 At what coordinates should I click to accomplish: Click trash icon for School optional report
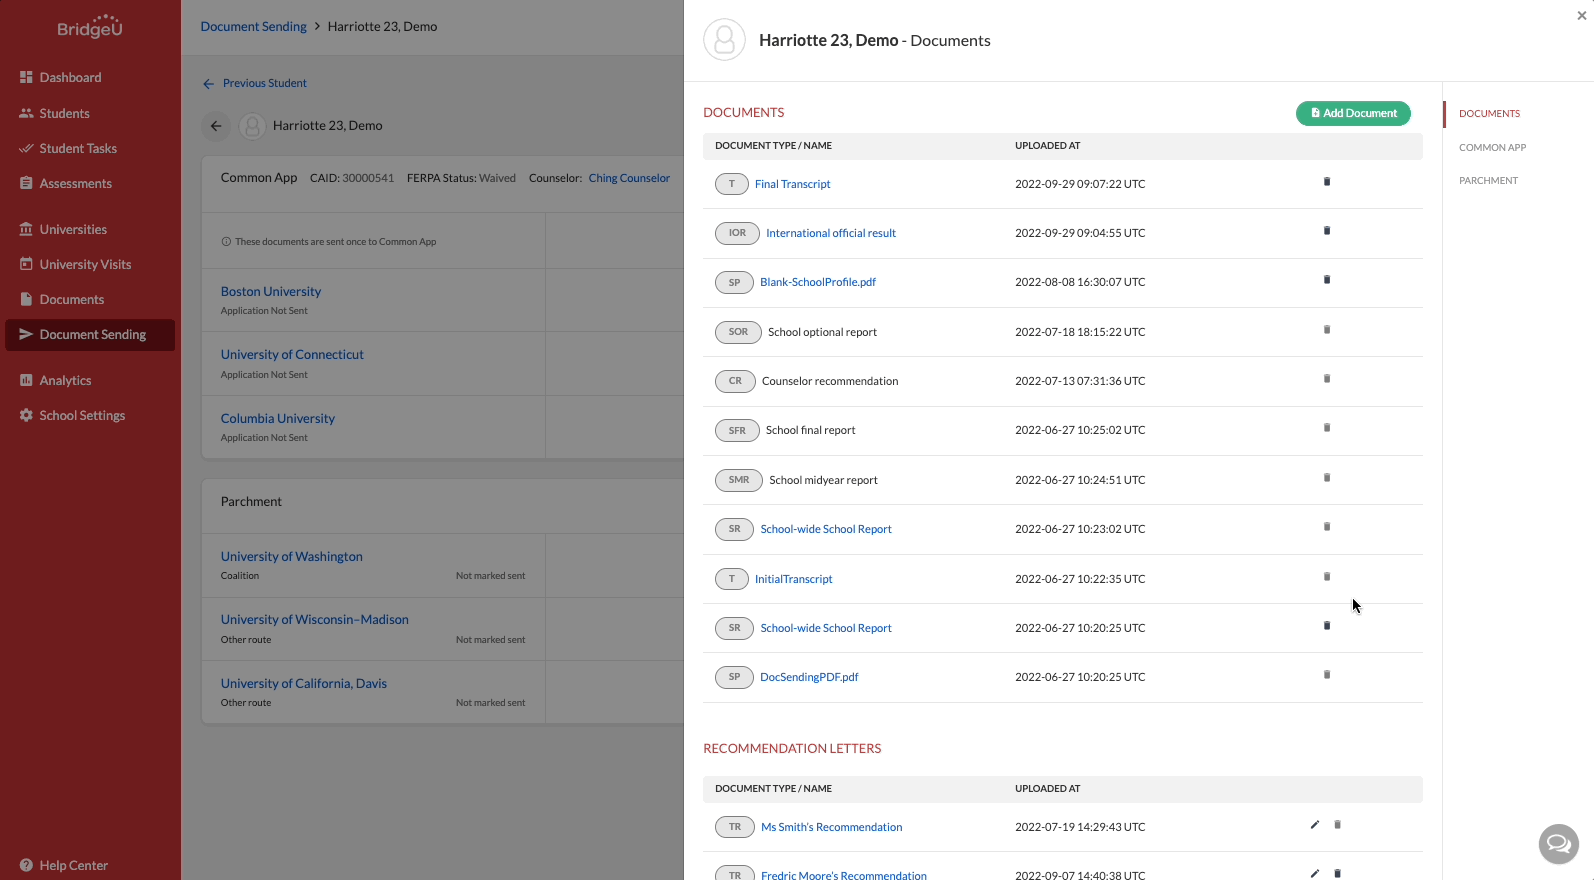point(1327,330)
